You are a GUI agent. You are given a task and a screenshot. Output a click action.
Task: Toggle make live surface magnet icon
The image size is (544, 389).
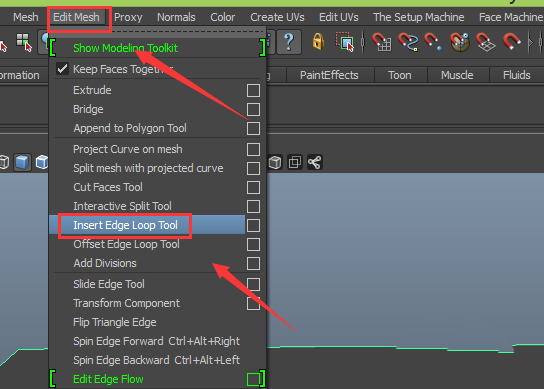(512, 42)
